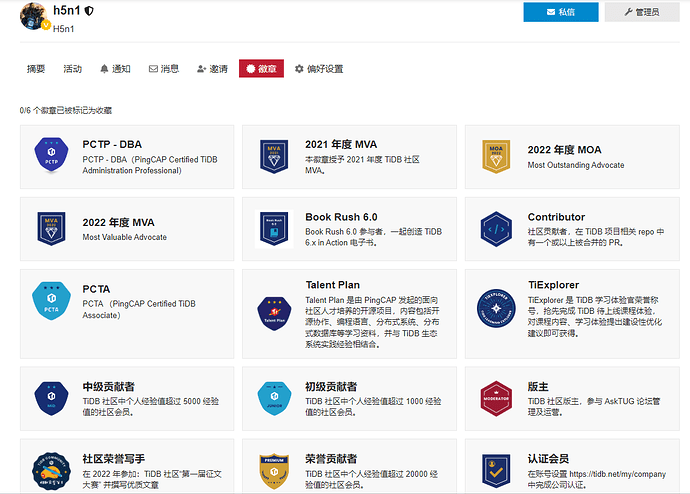Open the 摘要 tab
690x494 pixels.
[x=36, y=69]
